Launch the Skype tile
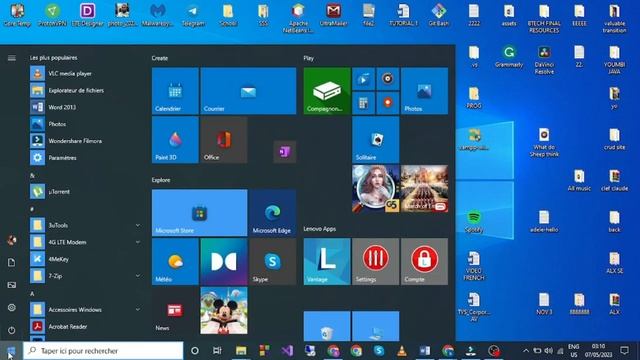 tap(272, 261)
